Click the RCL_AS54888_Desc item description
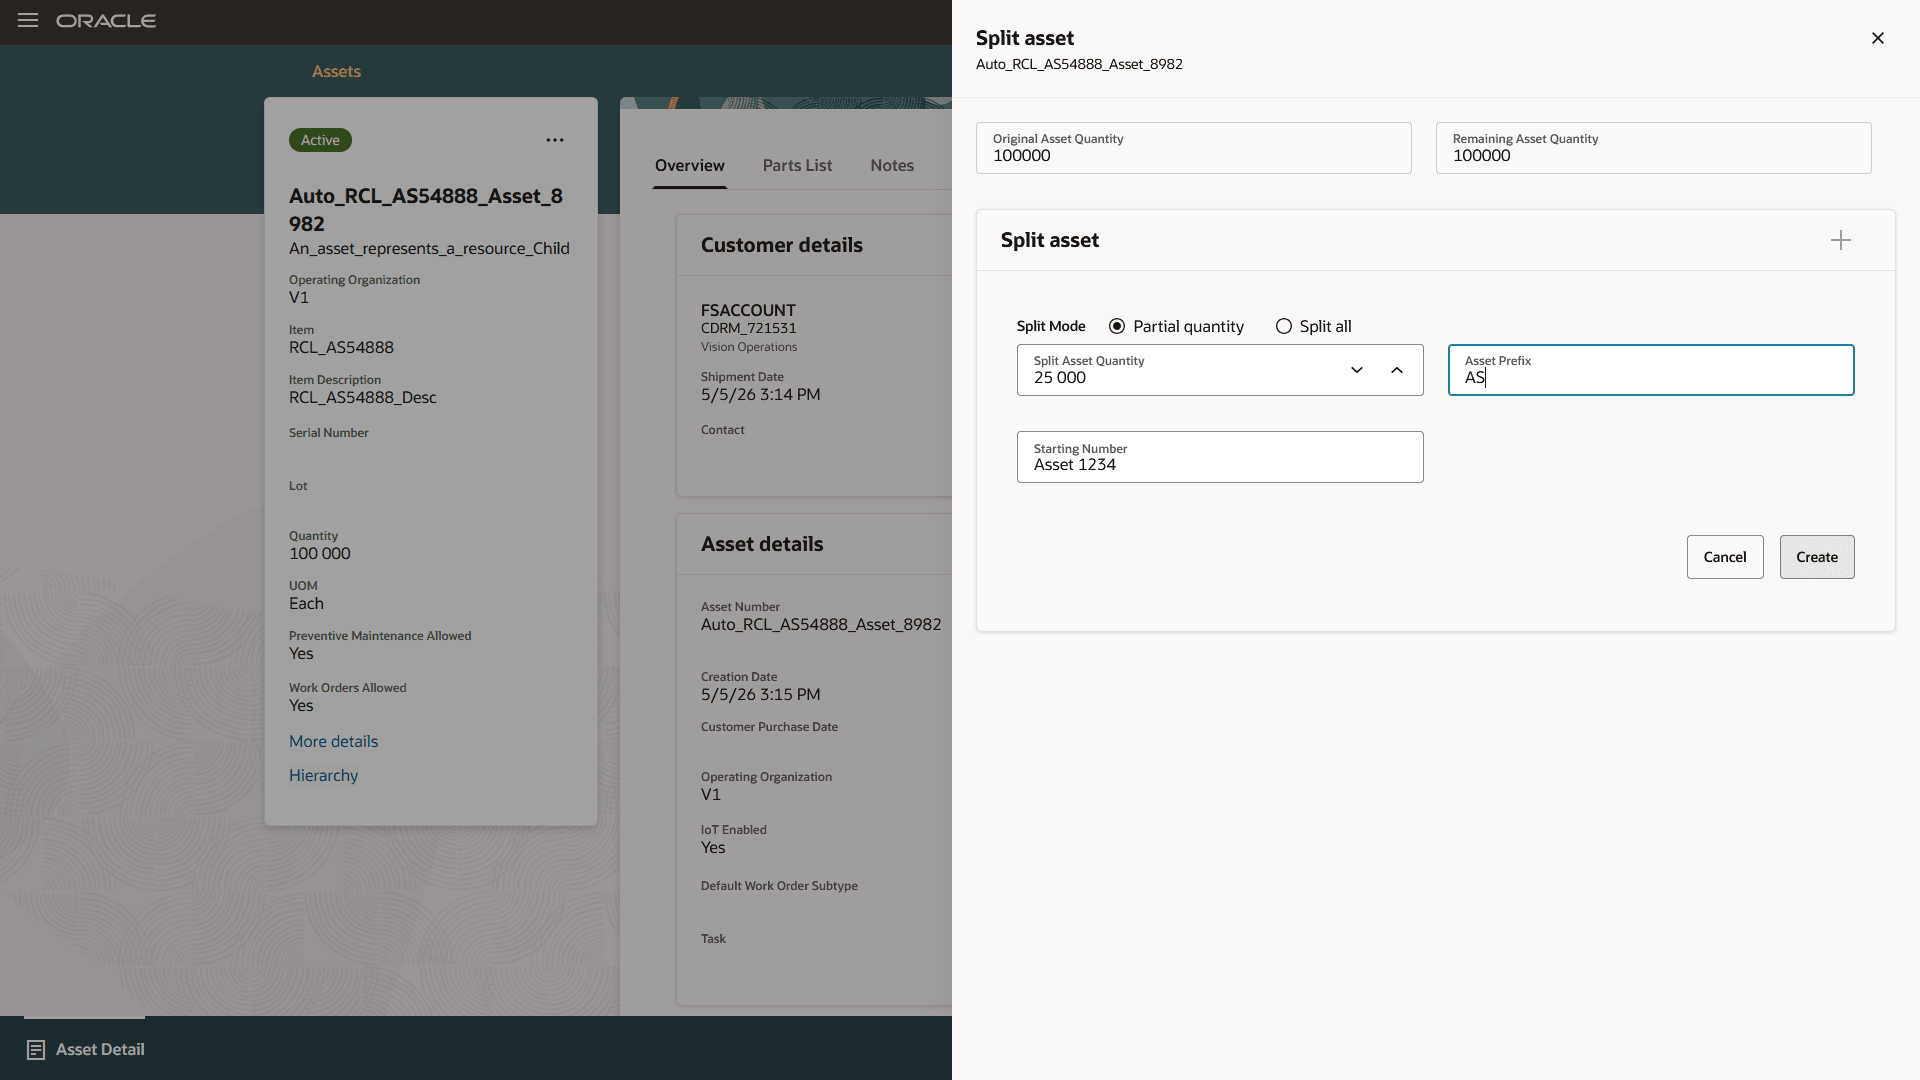Viewport: 1920px width, 1080px height. (363, 398)
